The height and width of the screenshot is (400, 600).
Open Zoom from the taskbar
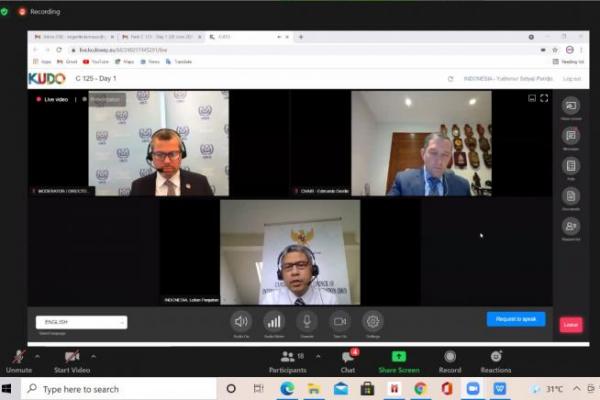pyautogui.click(x=473, y=389)
